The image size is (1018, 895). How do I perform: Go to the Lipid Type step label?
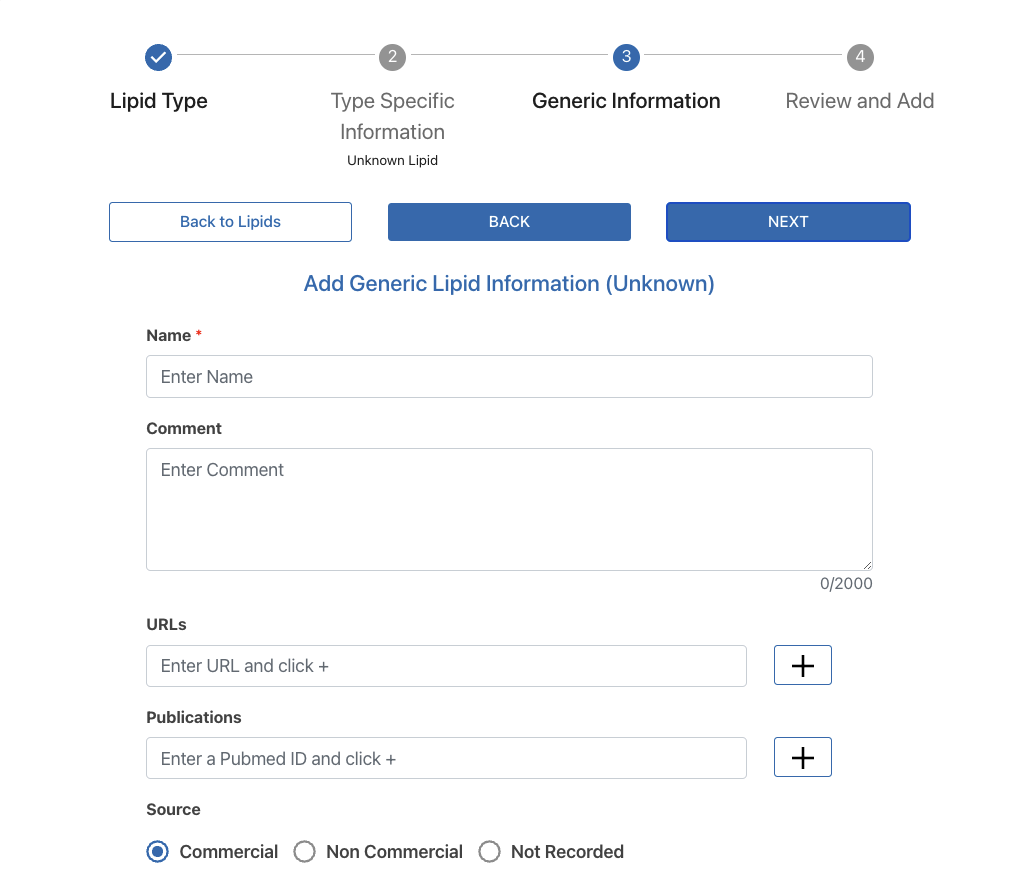(x=159, y=101)
